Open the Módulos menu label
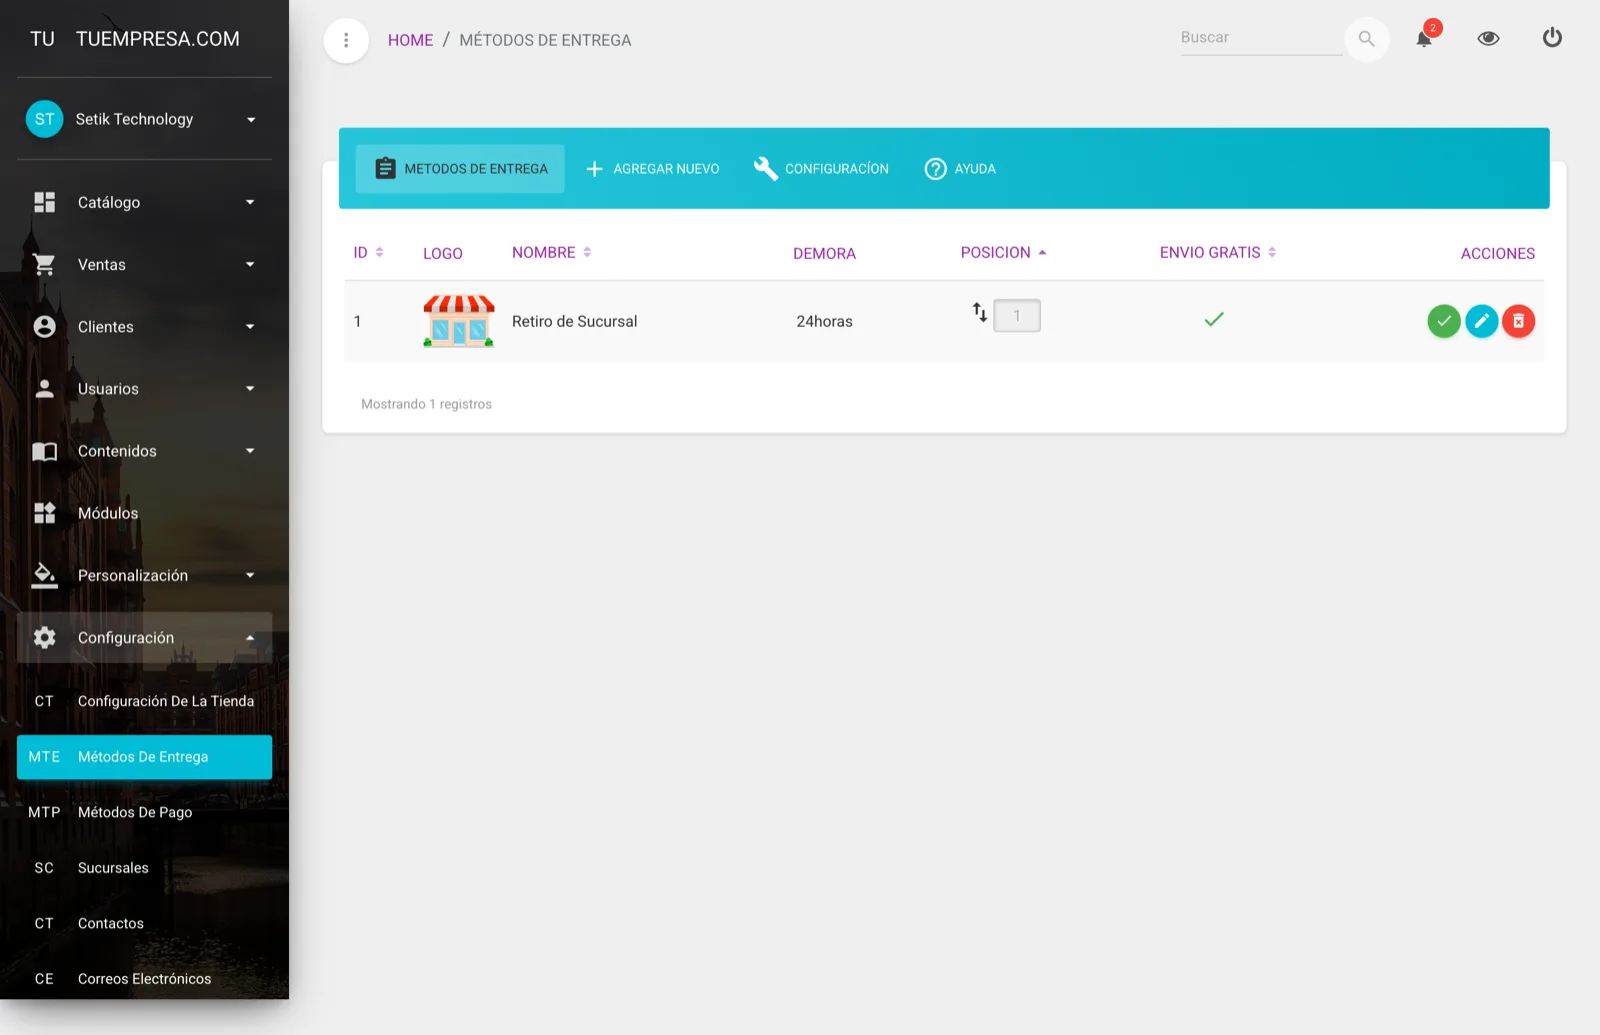1600x1035 pixels. point(108,513)
